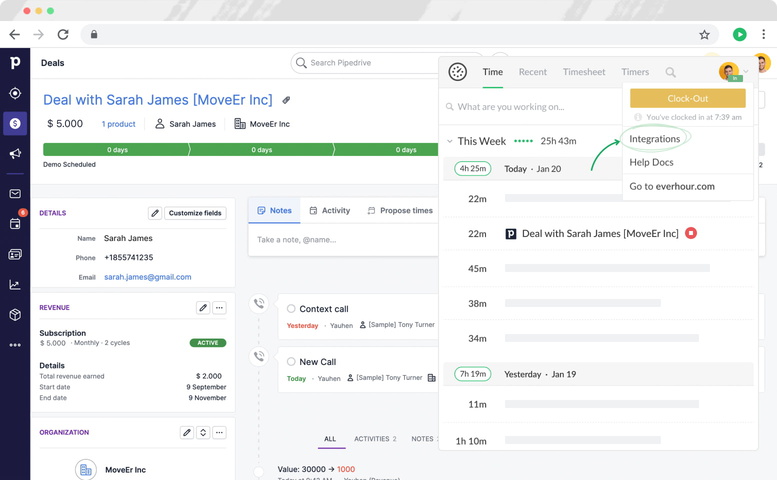Click sarah.james@gmail.com email link

[x=148, y=277]
